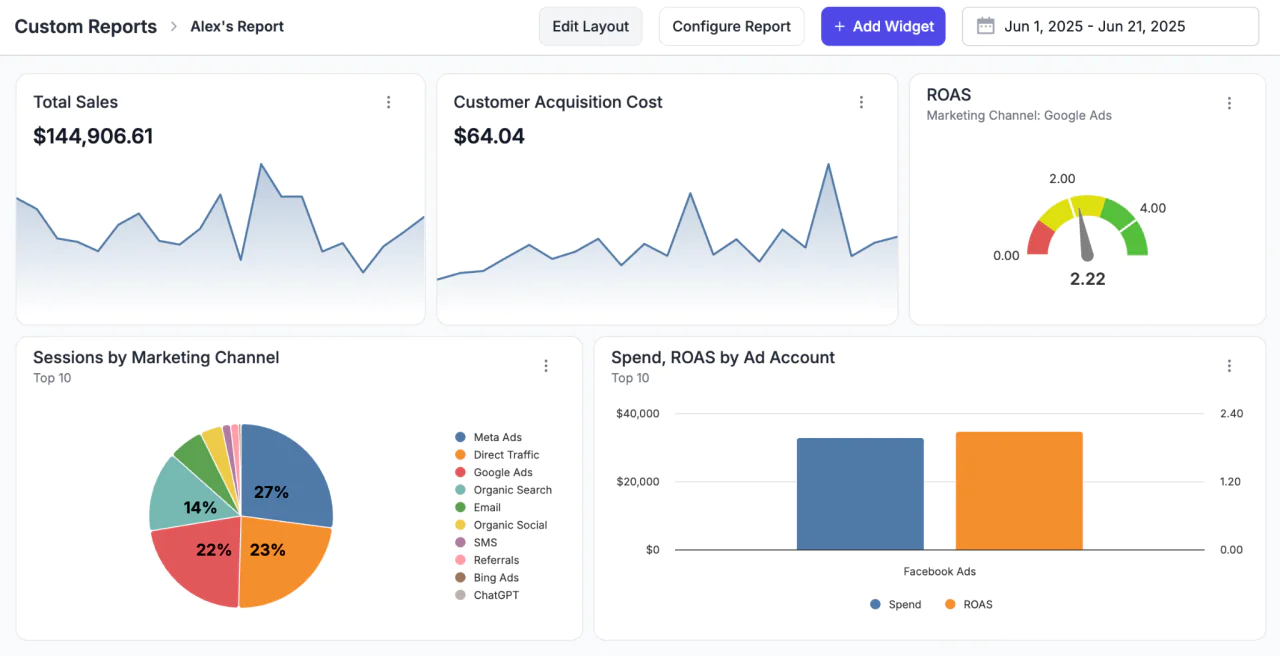Click breadcrumb chevron after Custom Reports
The height and width of the screenshot is (656, 1280).
click(173, 27)
